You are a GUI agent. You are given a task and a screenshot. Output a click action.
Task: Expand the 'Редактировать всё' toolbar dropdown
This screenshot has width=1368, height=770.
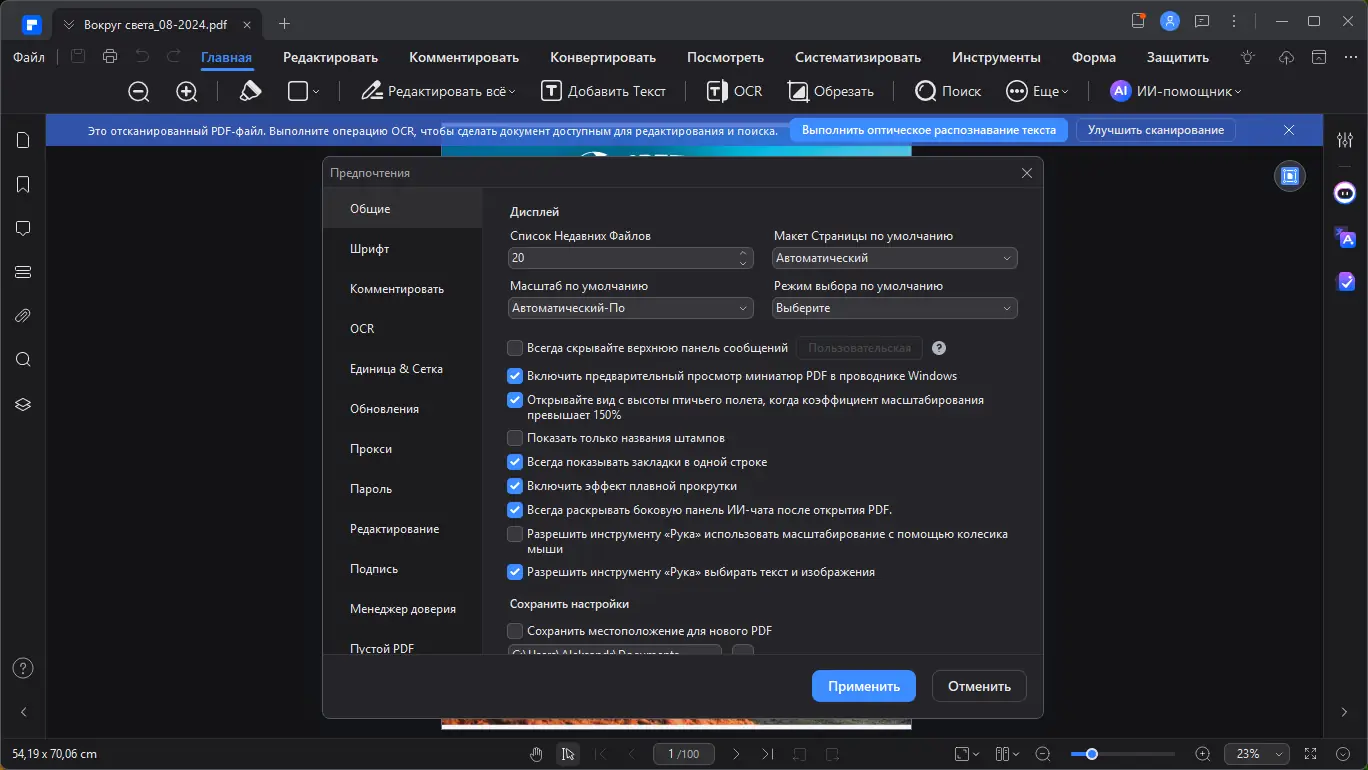[x=512, y=92]
